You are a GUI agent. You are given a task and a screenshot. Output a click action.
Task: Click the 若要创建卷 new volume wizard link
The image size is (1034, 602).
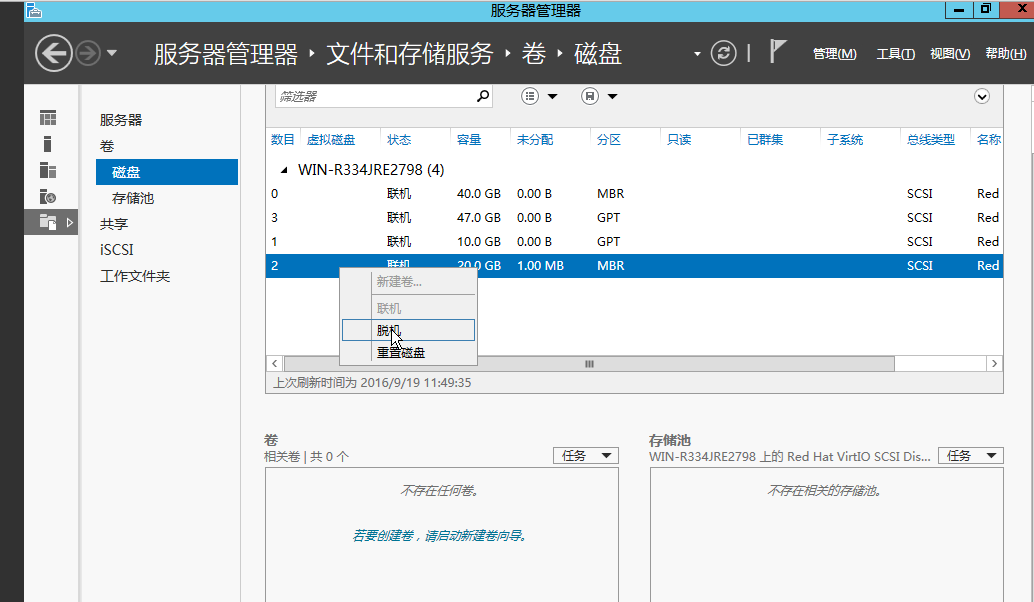tap(442, 535)
